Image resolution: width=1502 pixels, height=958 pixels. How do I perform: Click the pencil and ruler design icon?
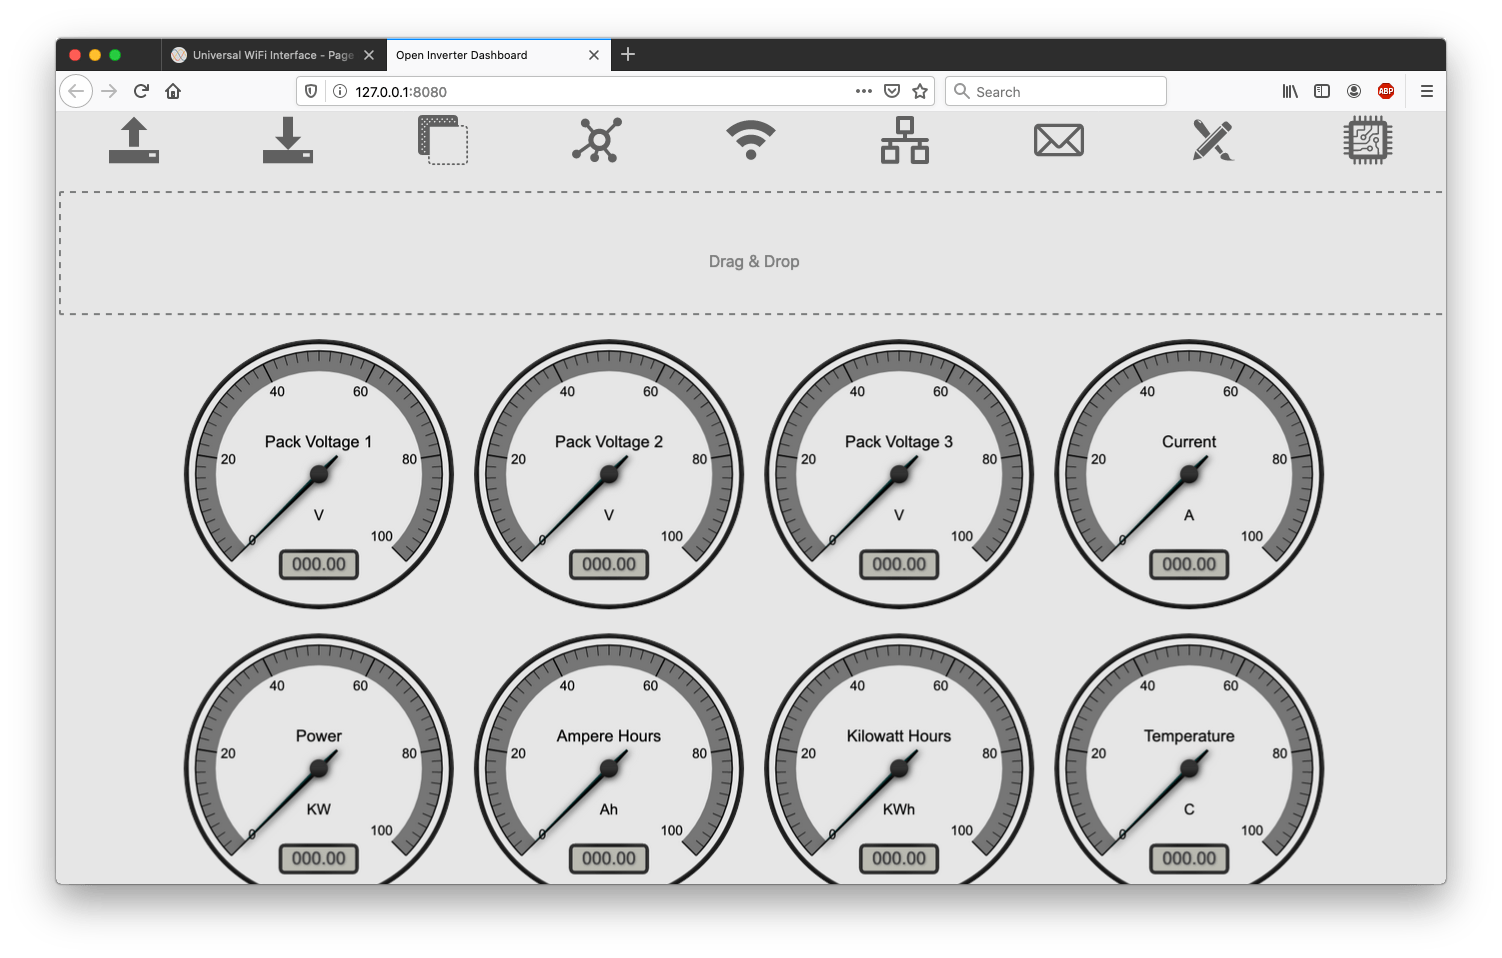point(1213,140)
